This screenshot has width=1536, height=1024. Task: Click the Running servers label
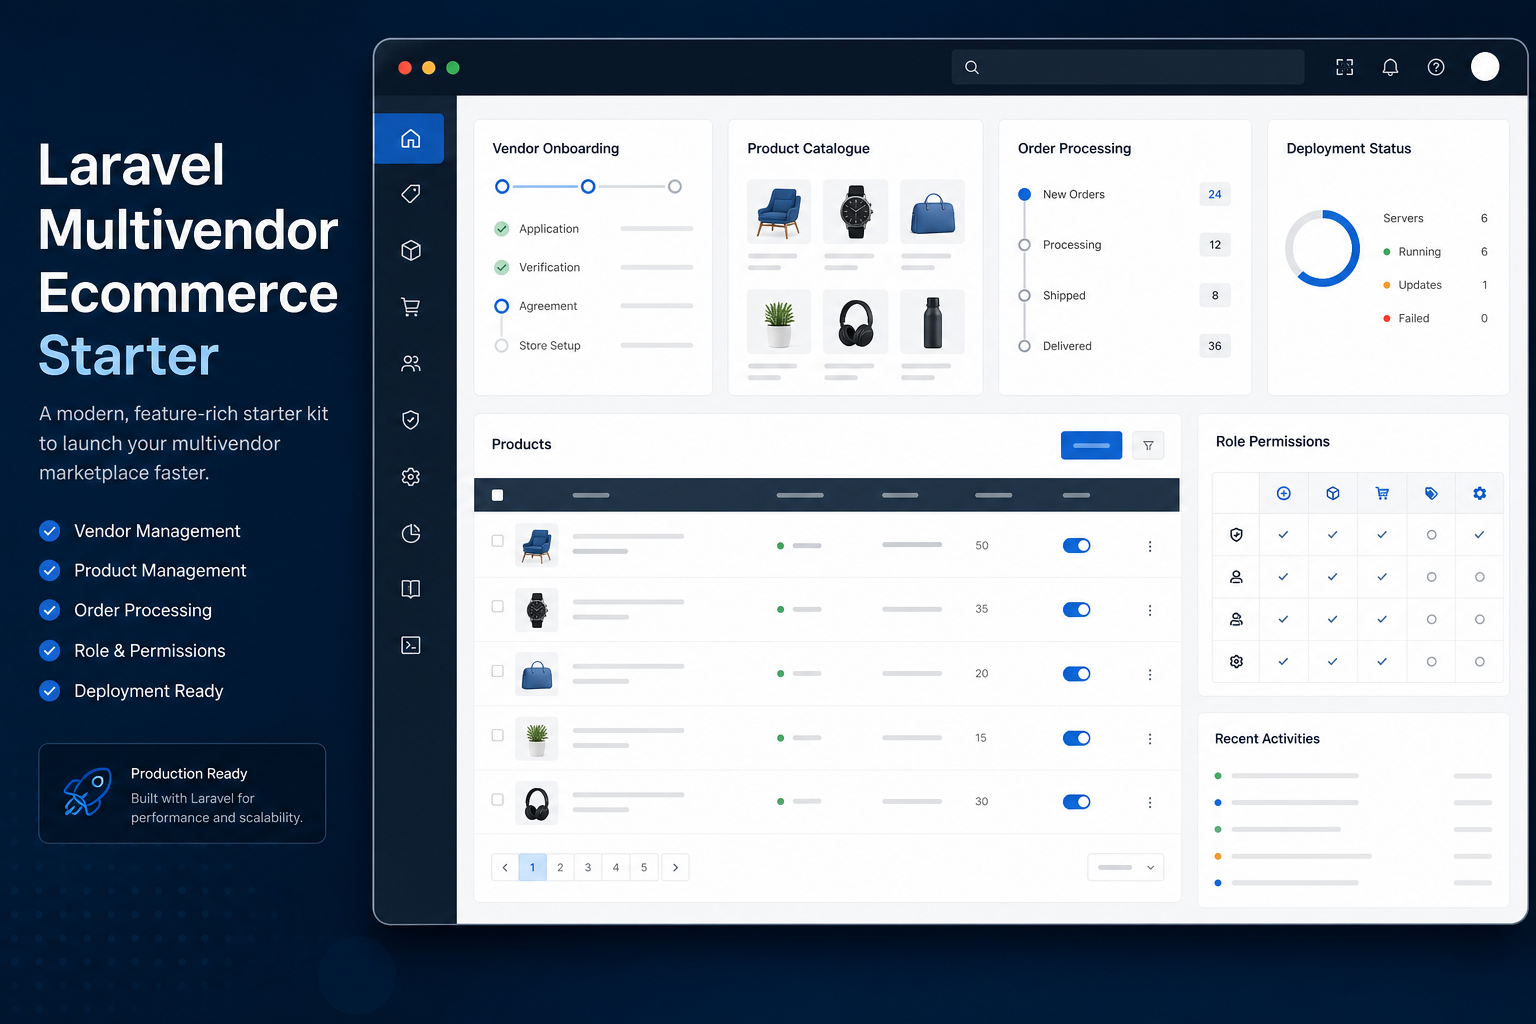click(x=1419, y=252)
